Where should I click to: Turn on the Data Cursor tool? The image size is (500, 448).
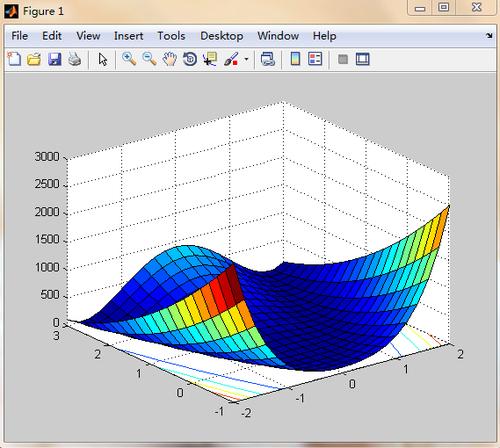[210, 59]
